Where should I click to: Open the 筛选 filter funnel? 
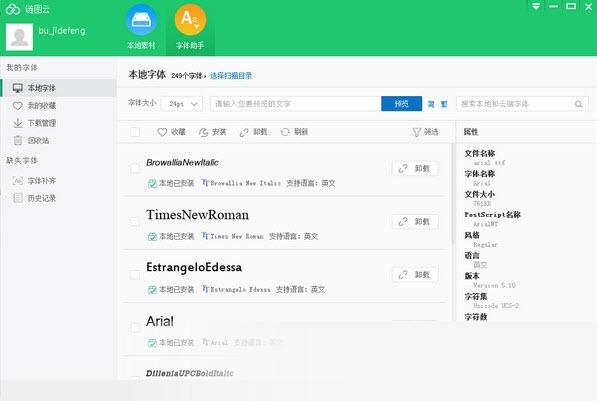(425, 132)
